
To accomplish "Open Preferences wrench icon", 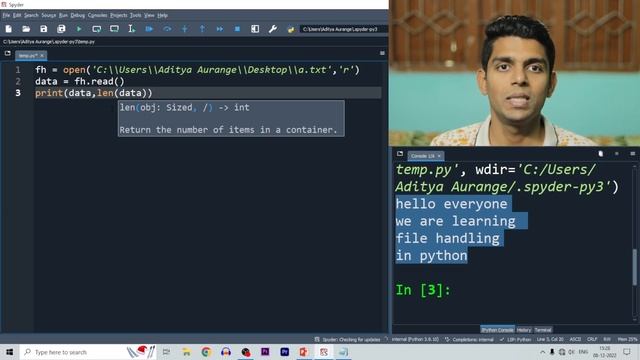I will [x=273, y=29].
